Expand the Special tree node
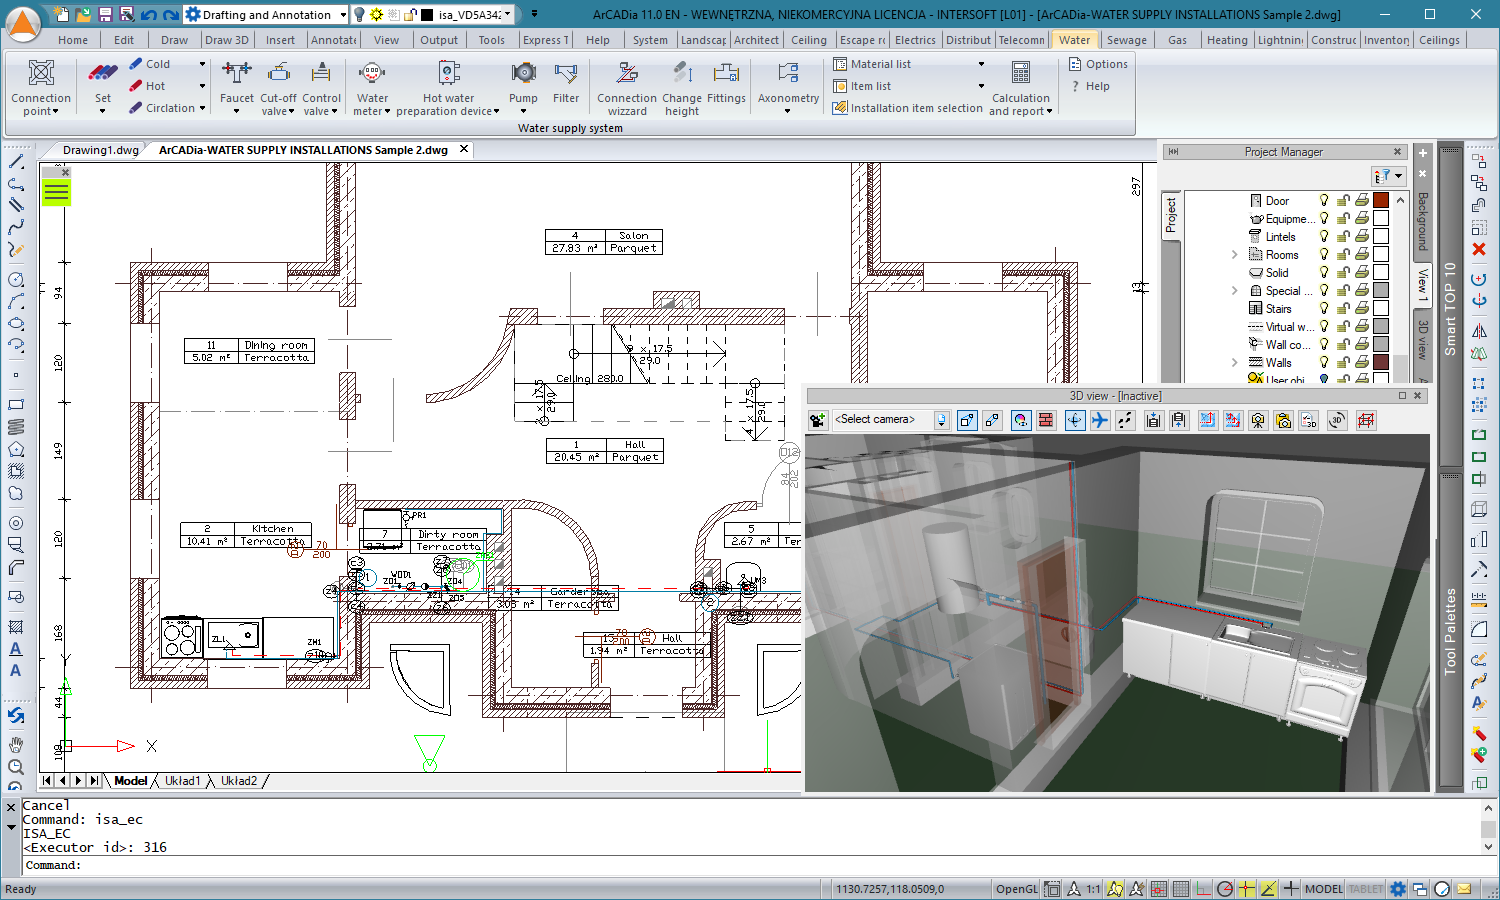This screenshot has height=900, width=1500. click(1234, 290)
